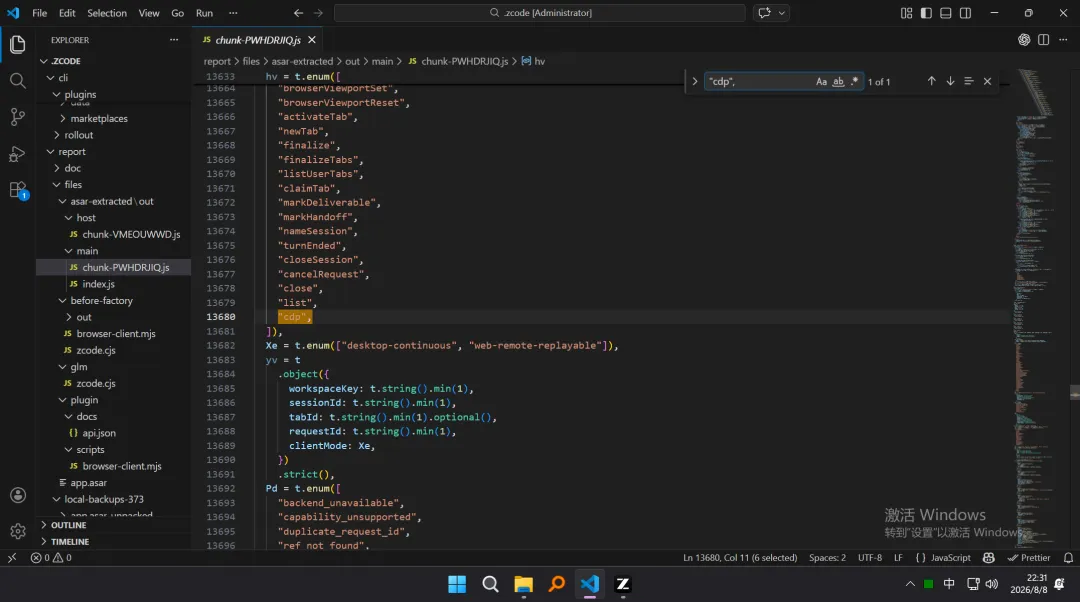The width and height of the screenshot is (1080, 602).
Task: Go to next match in find widget
Action: [x=950, y=81]
